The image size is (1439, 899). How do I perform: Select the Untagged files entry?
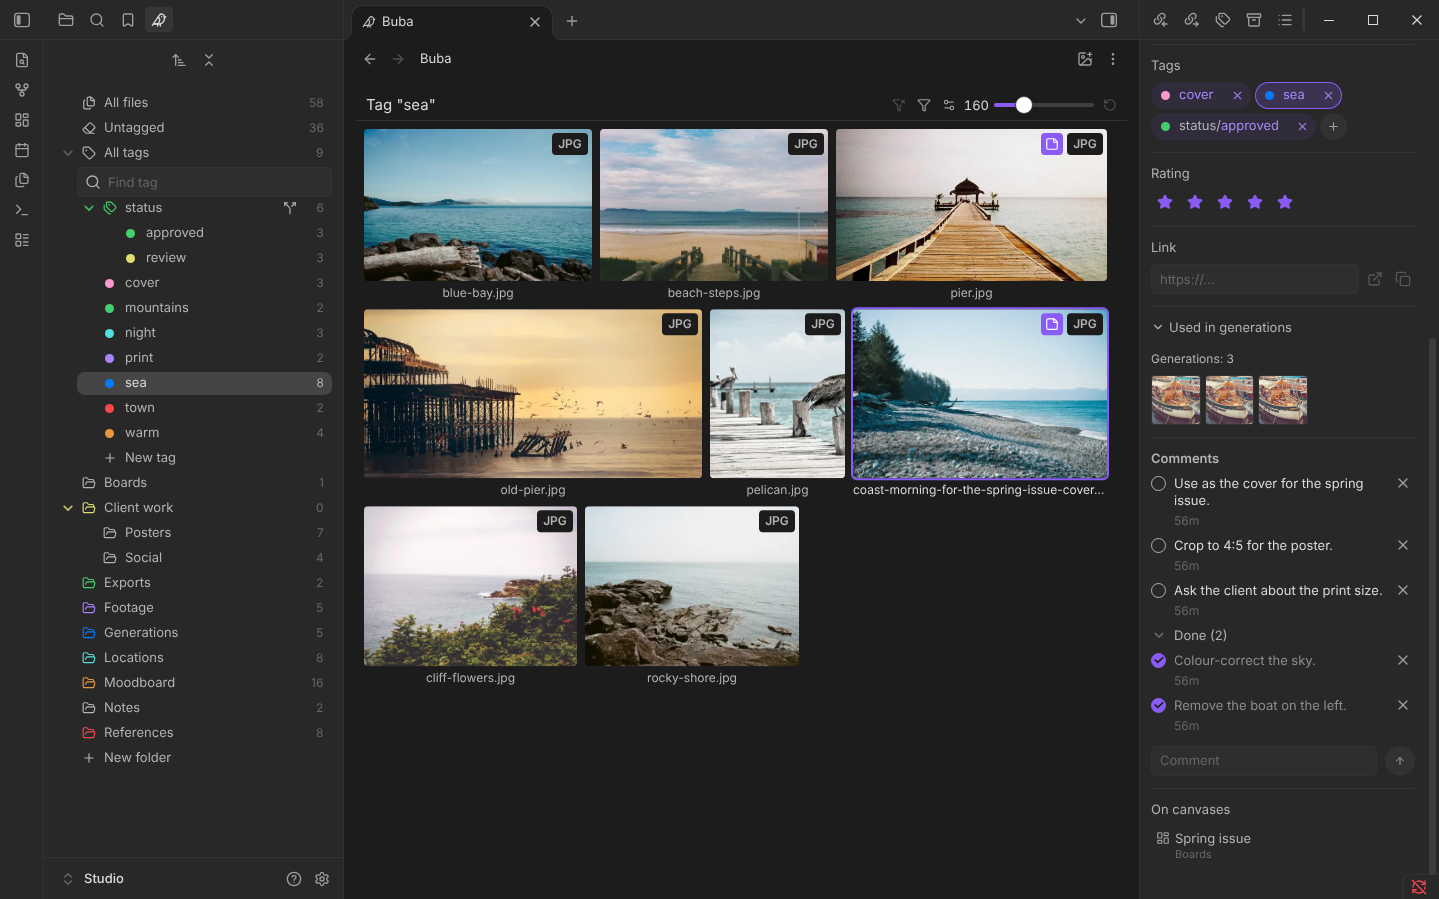(x=204, y=128)
